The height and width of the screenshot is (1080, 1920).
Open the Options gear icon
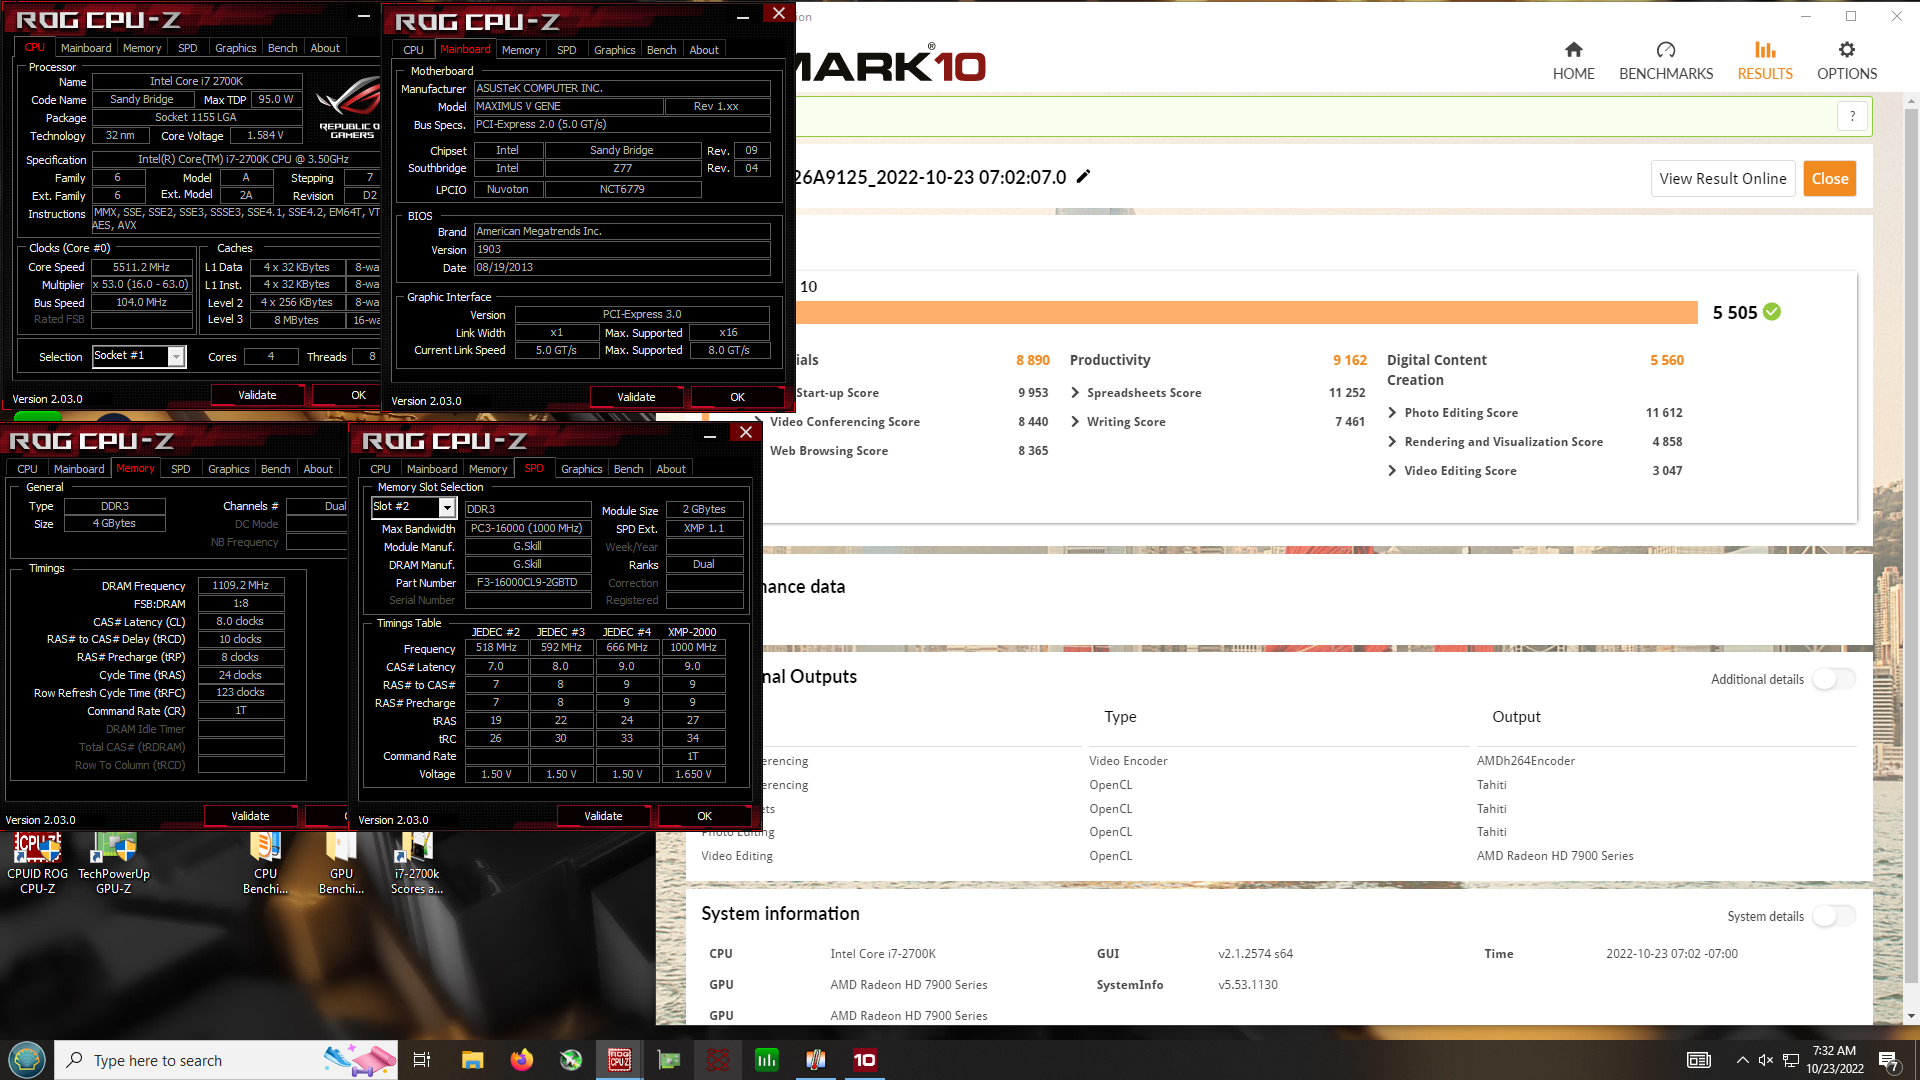(x=1846, y=50)
